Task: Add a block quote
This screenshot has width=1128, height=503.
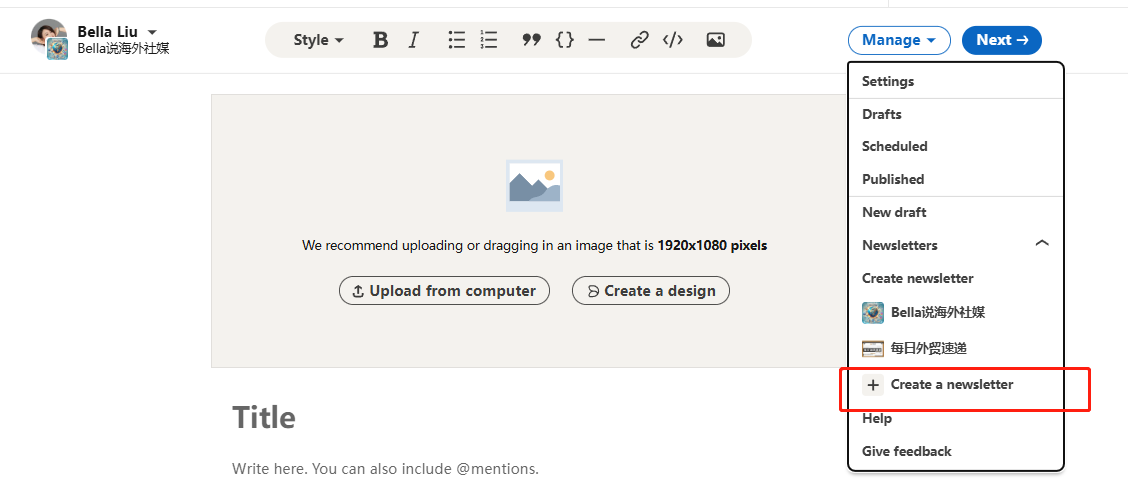Action: 531,40
